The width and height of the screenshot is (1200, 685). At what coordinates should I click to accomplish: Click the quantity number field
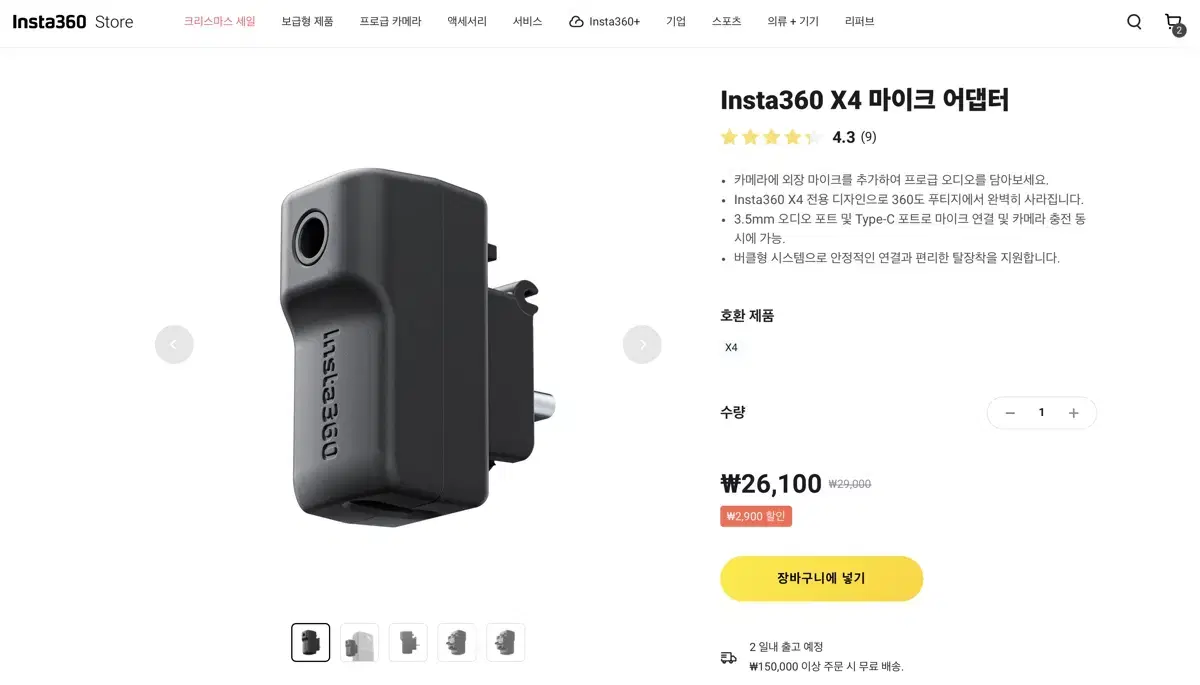pyautogui.click(x=1041, y=413)
